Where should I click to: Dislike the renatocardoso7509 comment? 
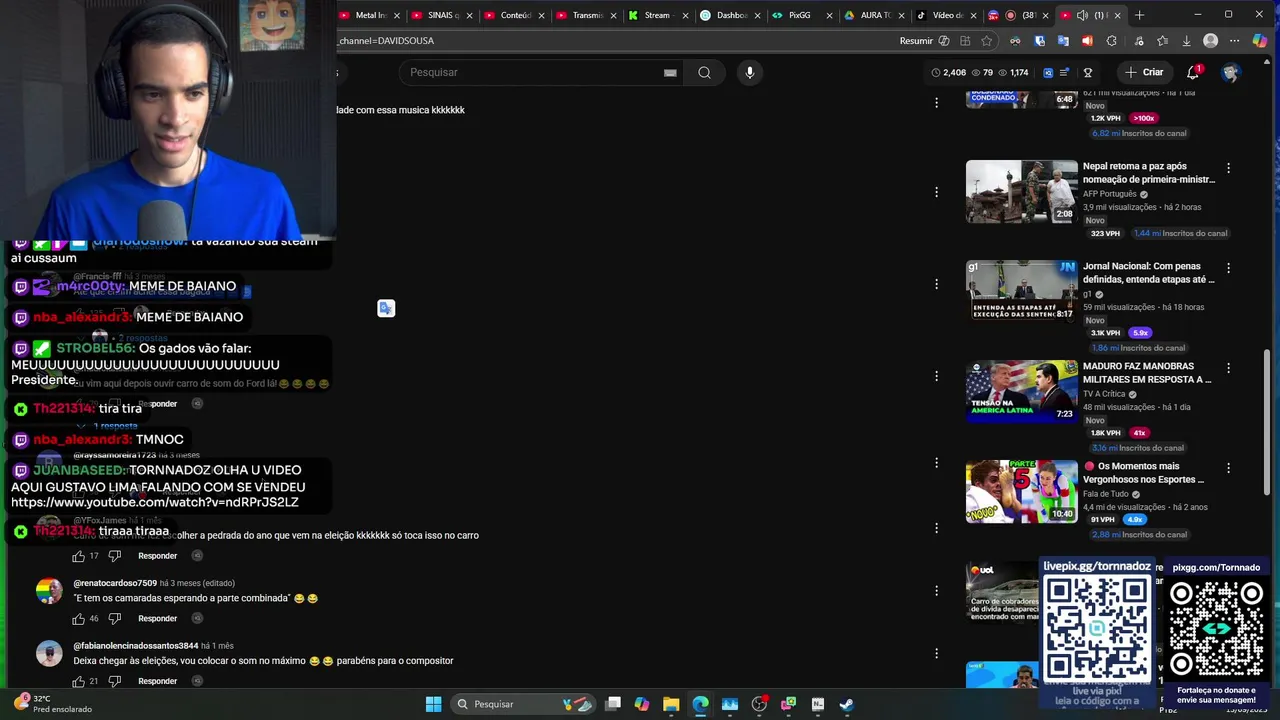114,619
